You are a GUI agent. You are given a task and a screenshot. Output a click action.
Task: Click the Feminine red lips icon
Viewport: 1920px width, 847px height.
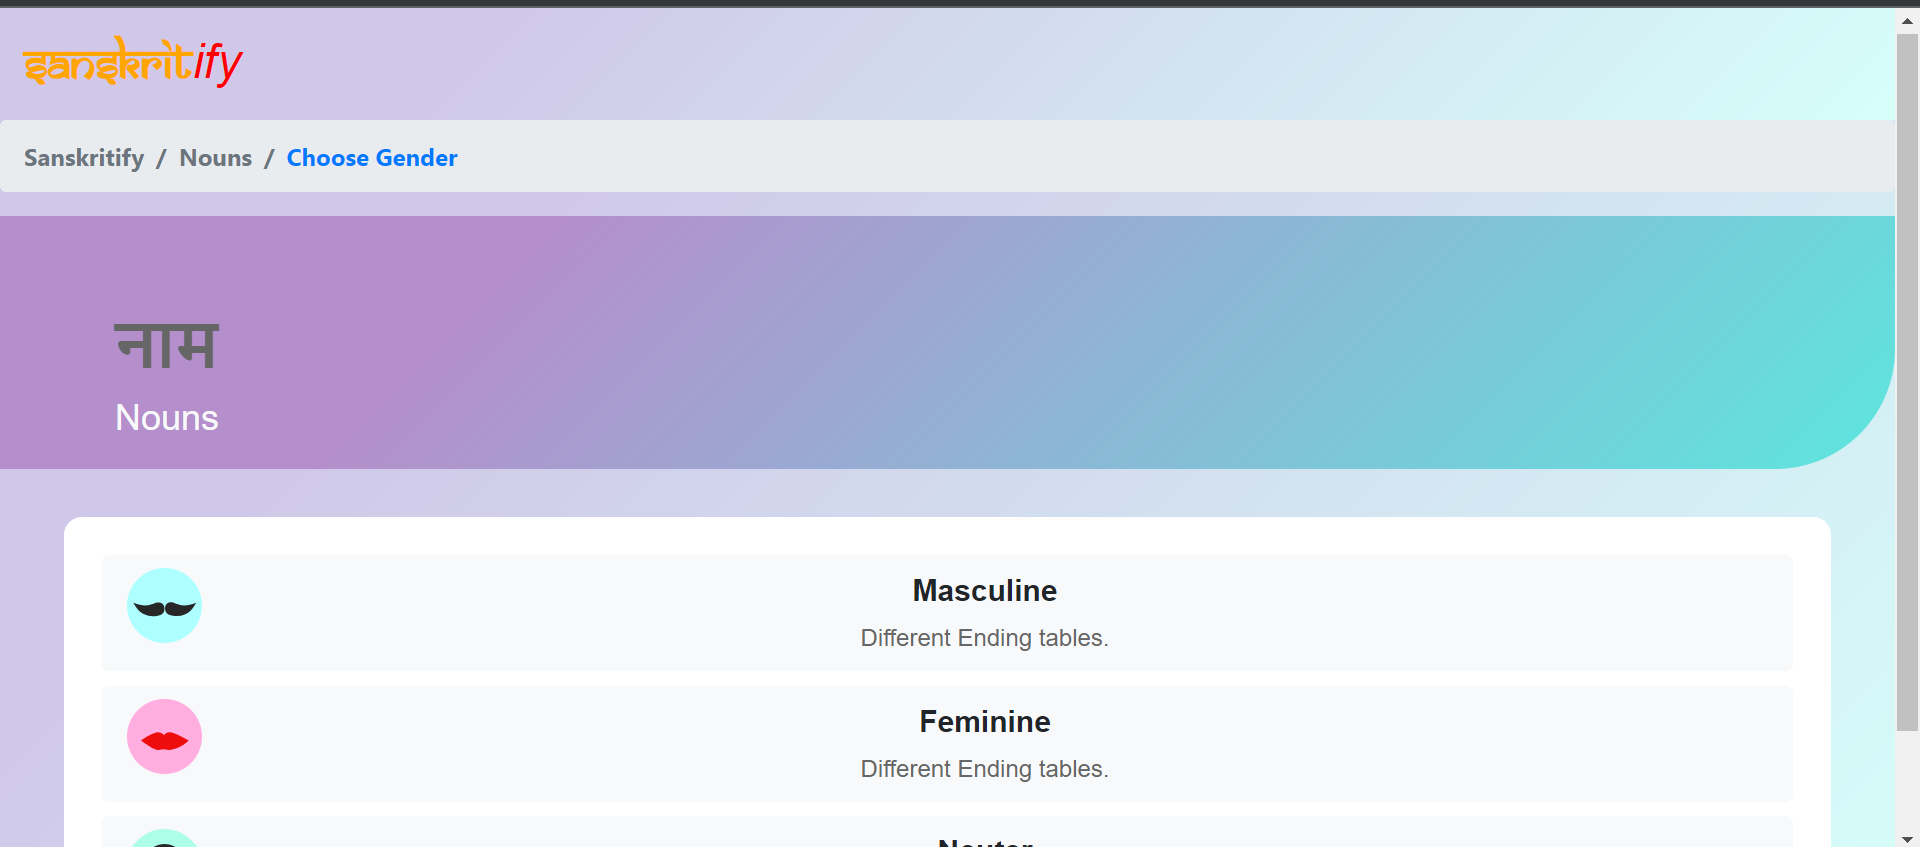(x=164, y=737)
